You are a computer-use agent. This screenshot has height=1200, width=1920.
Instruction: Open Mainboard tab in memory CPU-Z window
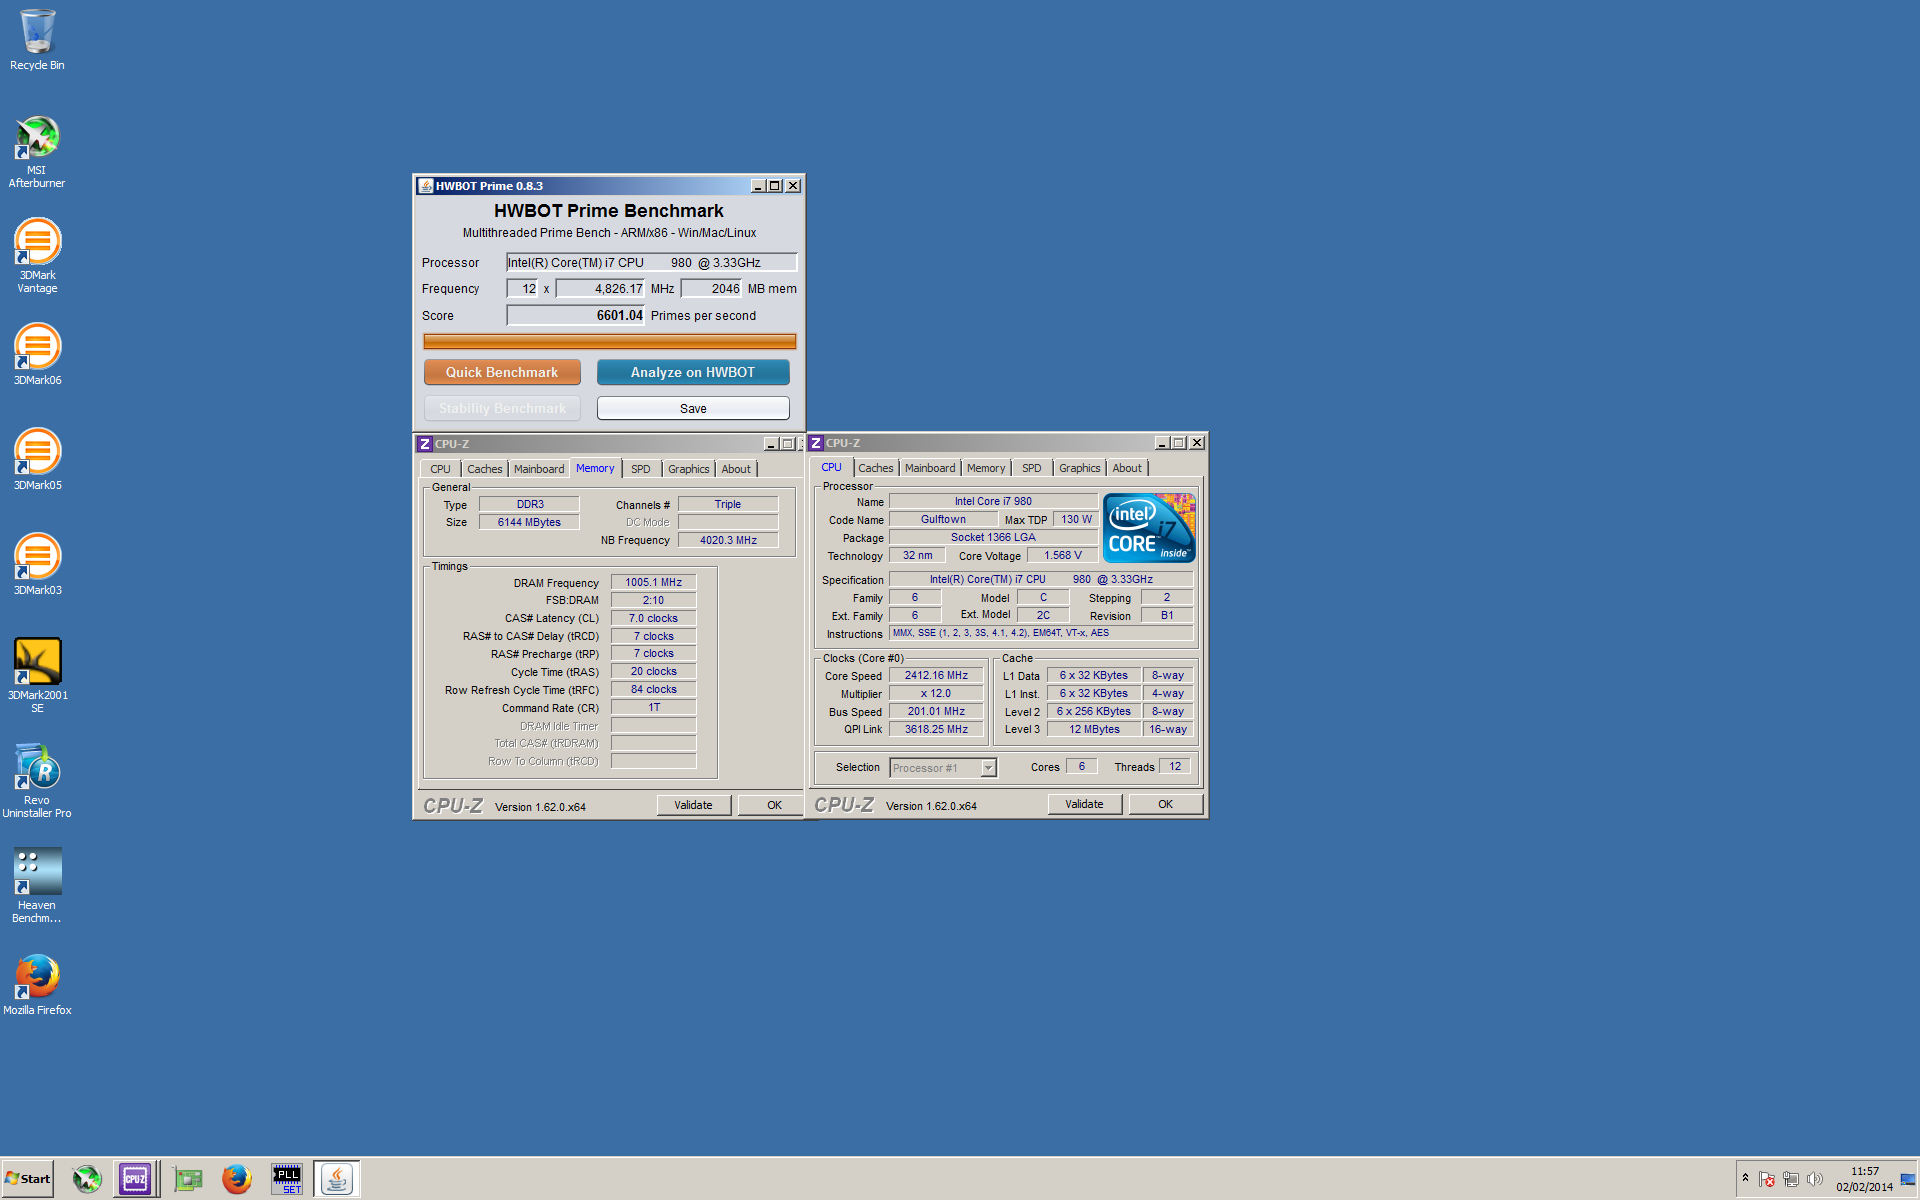click(x=539, y=469)
